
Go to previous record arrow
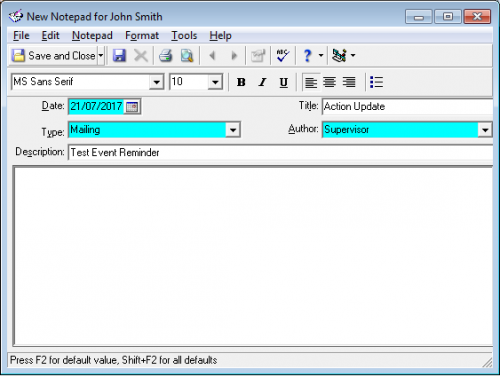tap(212, 55)
